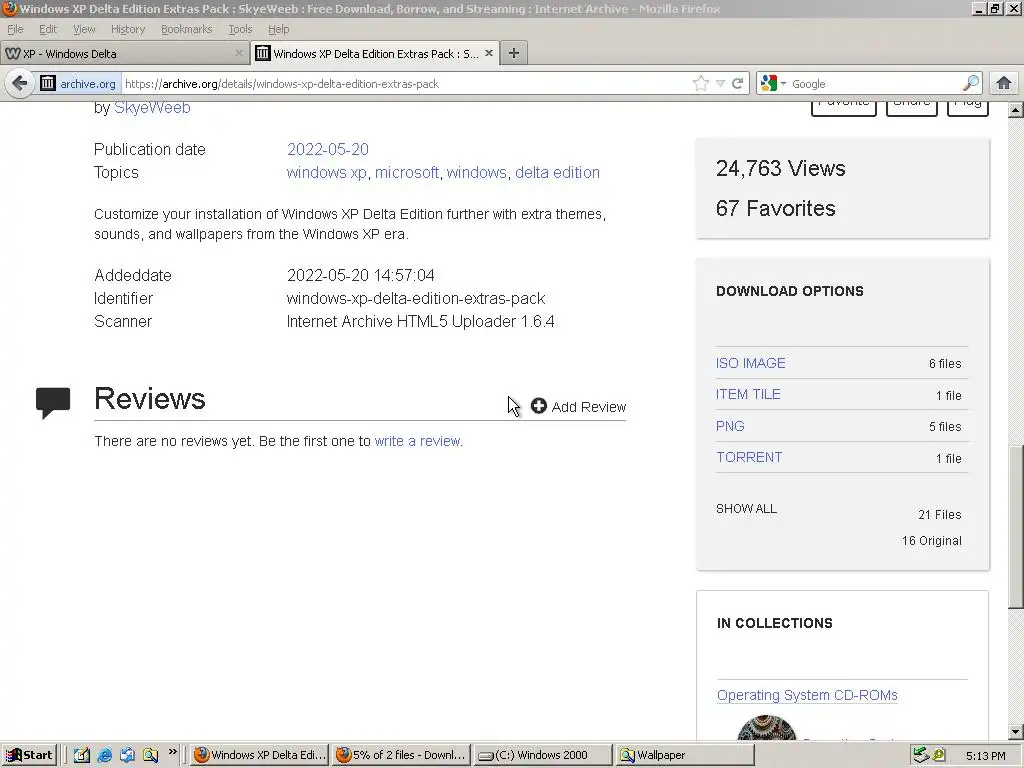The image size is (1024, 768).
Task: Click the system tray clock 5:13 PM
Action: [x=985, y=756]
